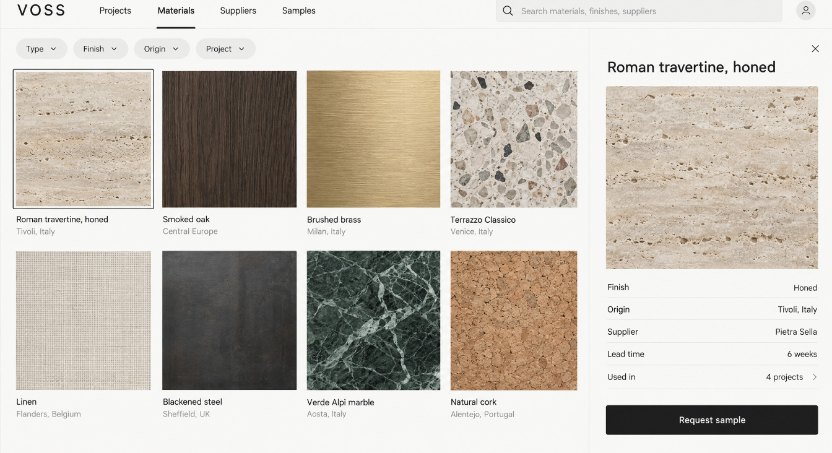Screen dimensions: 832x453
Task: Expand Used in row chevron arrow
Action: (814, 377)
